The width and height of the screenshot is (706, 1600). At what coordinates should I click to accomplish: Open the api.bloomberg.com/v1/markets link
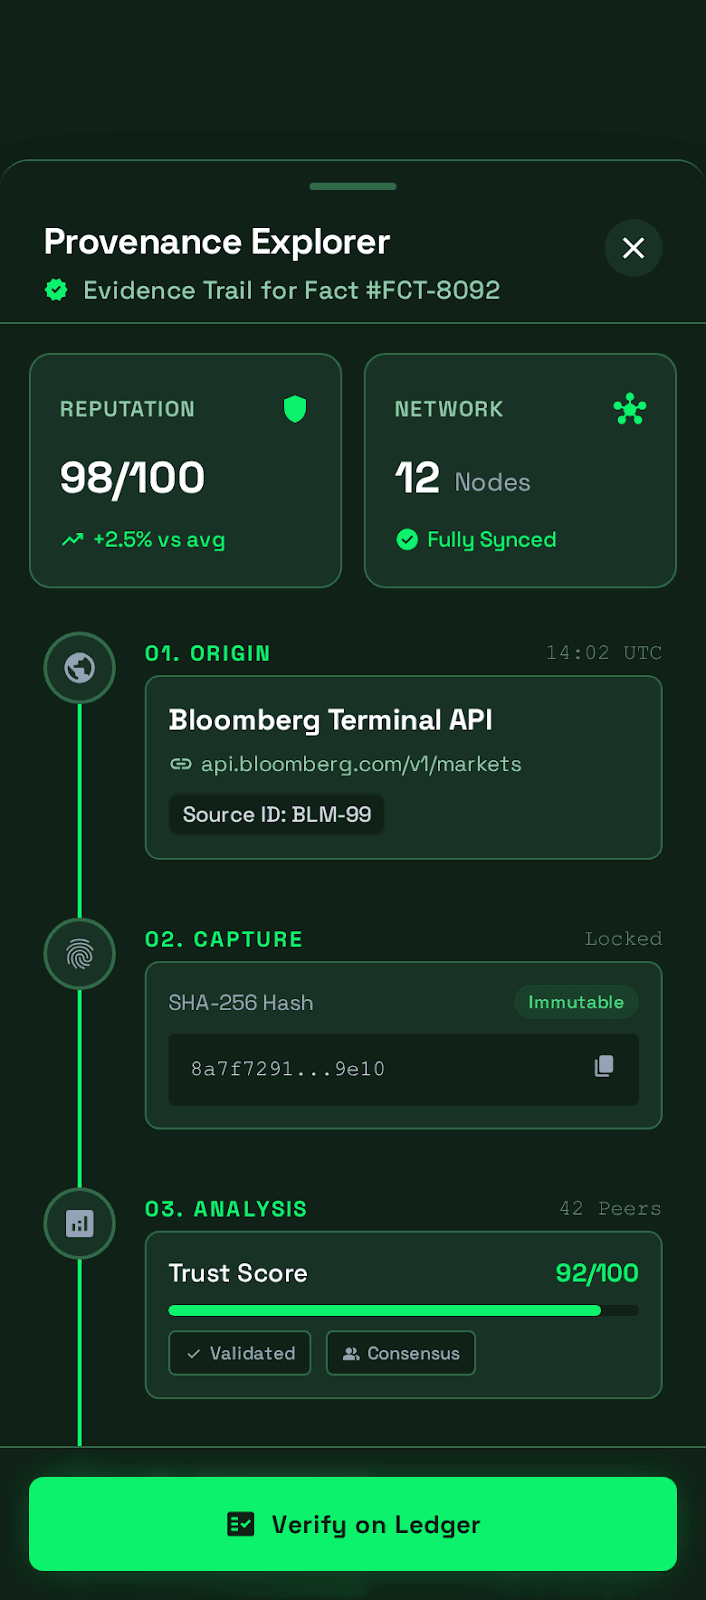[x=361, y=764]
